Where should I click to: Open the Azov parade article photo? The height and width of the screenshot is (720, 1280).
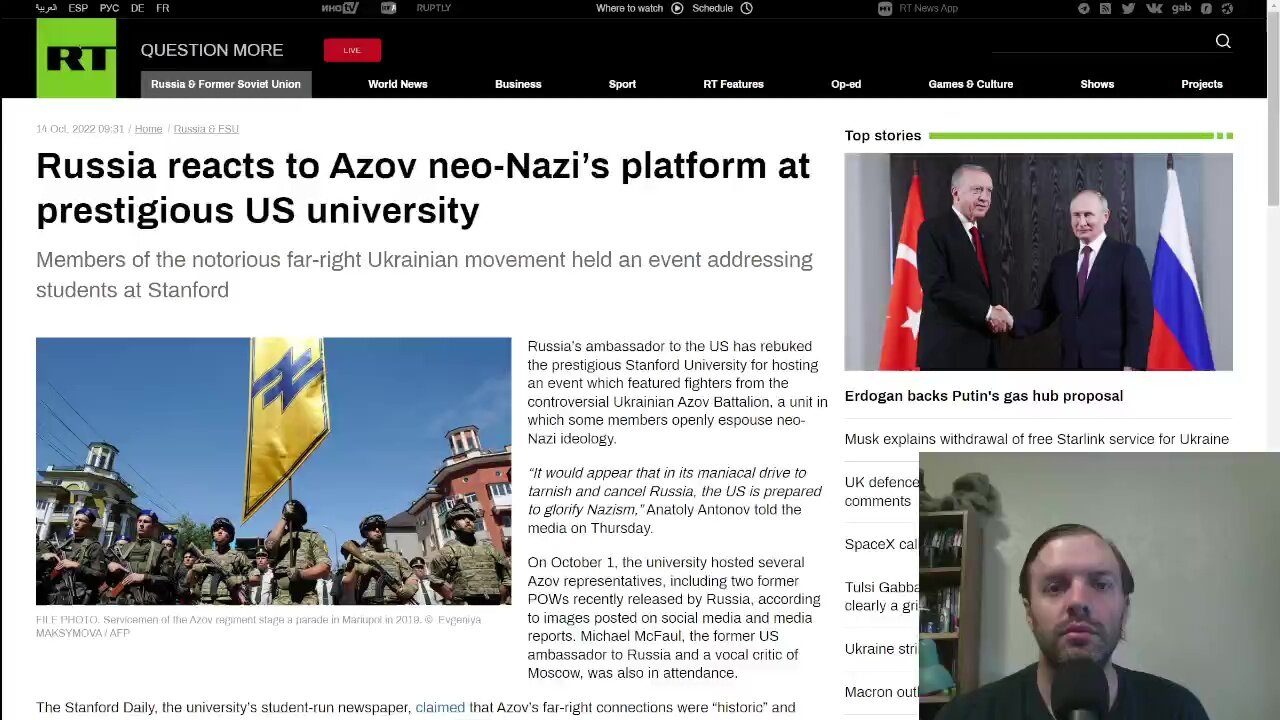(273, 471)
